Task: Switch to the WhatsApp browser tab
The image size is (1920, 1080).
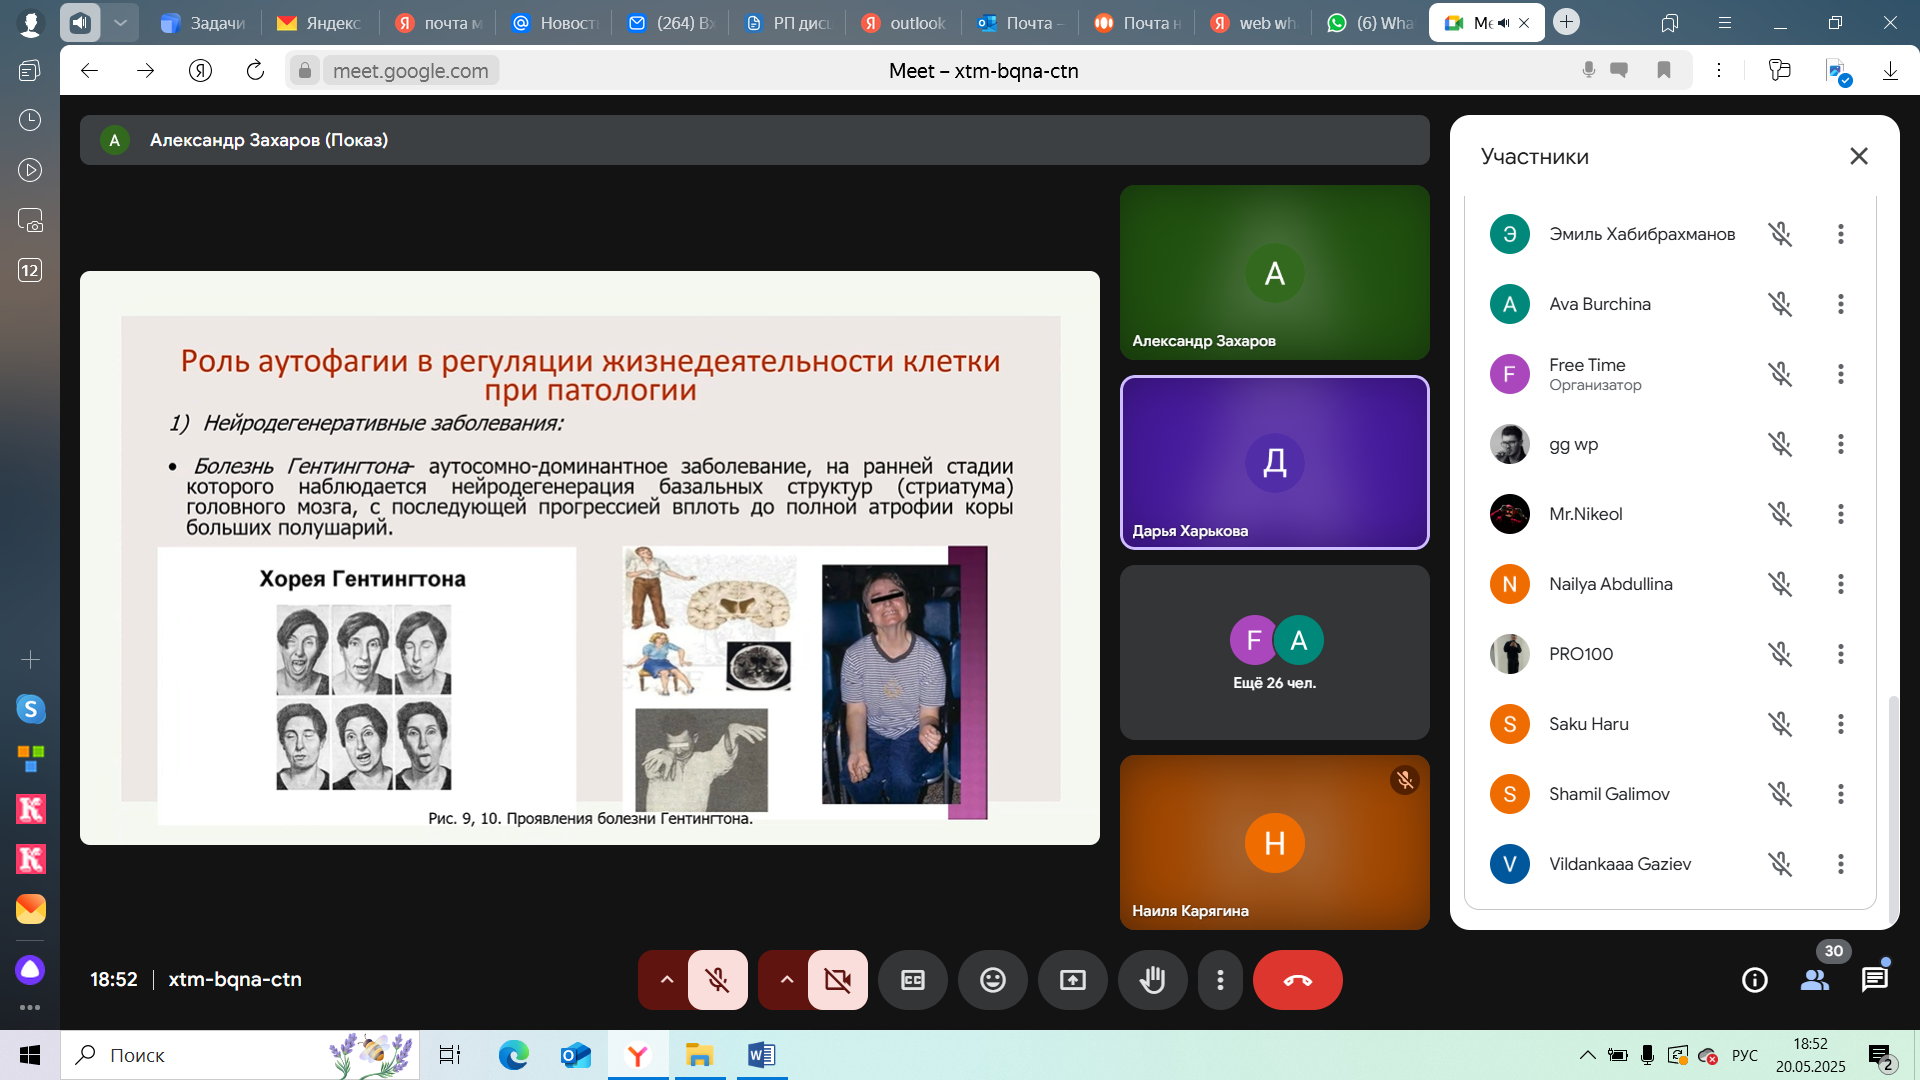Action: [x=1370, y=23]
